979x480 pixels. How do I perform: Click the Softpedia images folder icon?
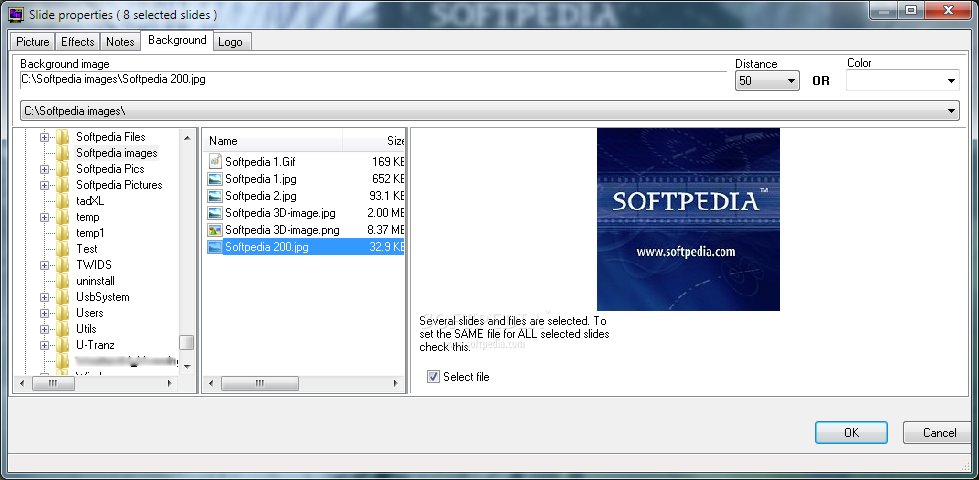tap(62, 153)
